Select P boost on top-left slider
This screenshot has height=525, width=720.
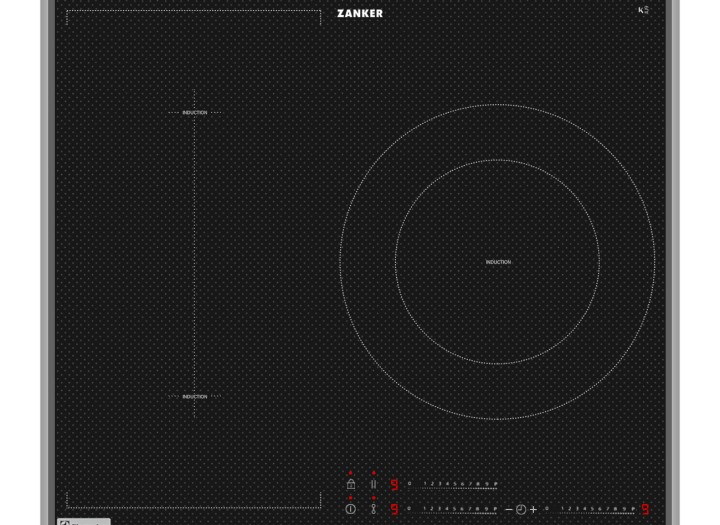coord(495,484)
